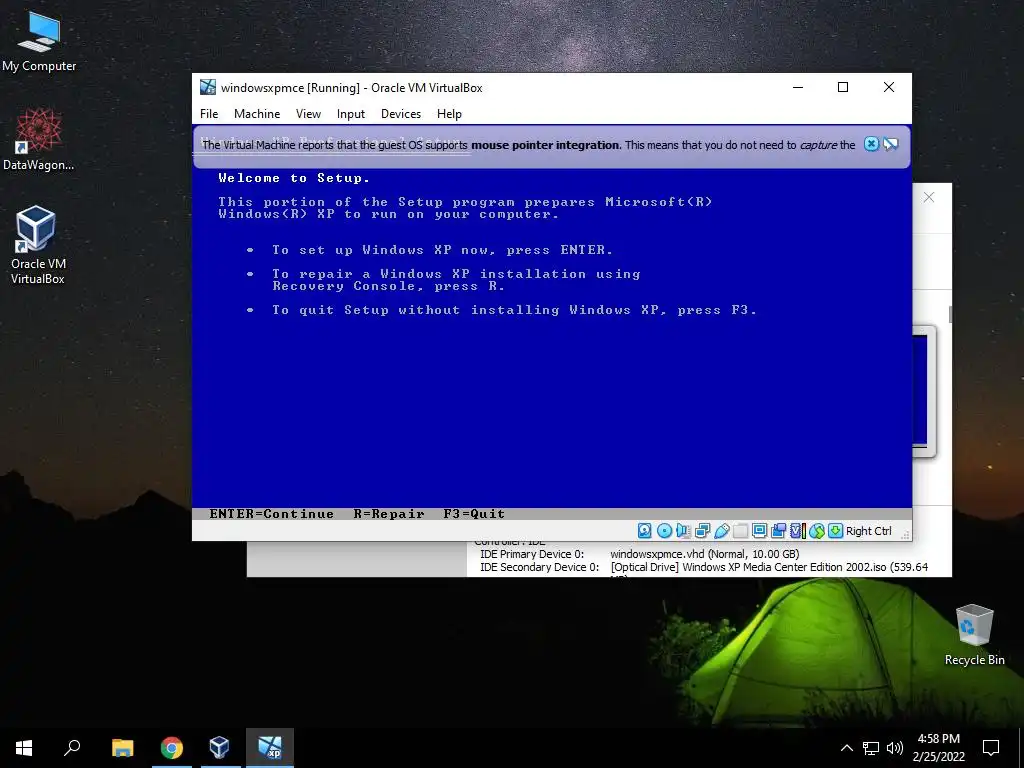Open the notification center
This screenshot has width=1024, height=768.
coord(991,748)
